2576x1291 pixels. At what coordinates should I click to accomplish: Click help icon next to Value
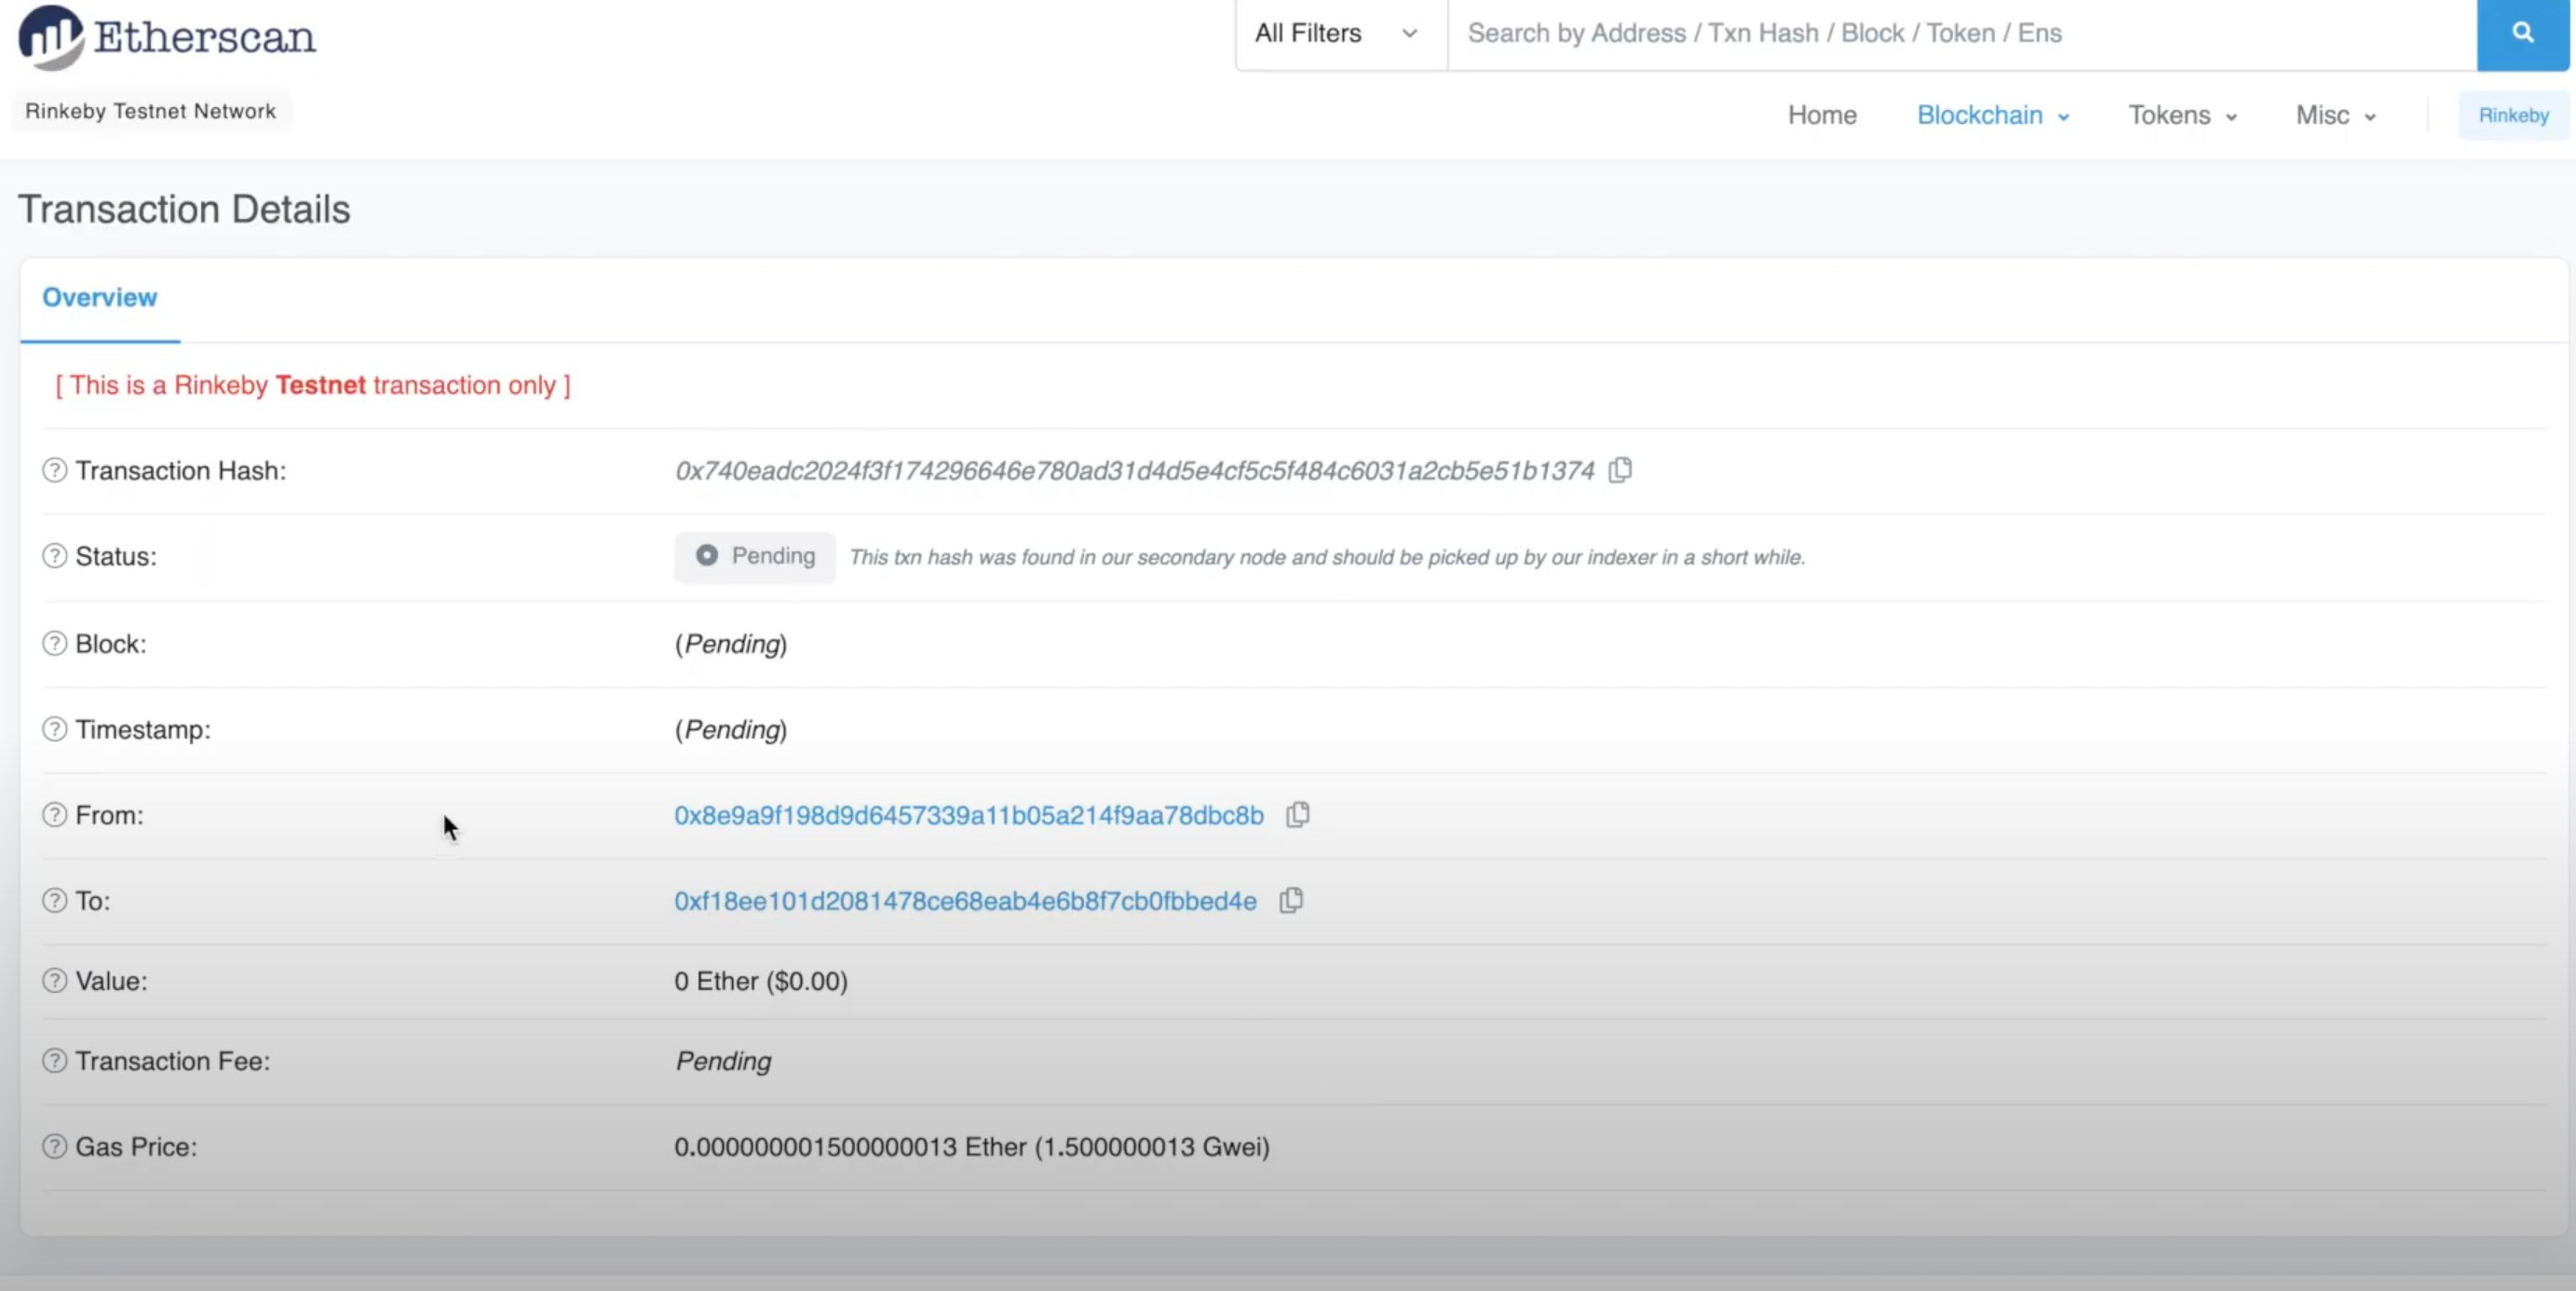coord(55,981)
